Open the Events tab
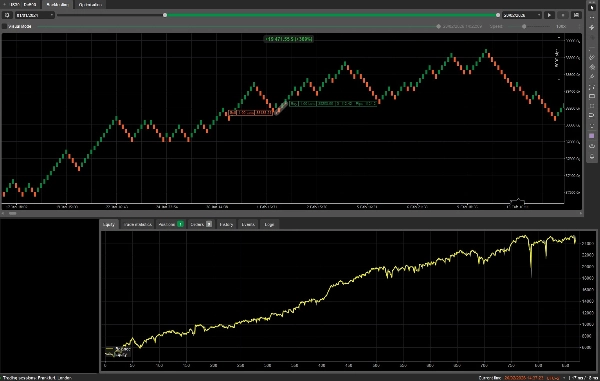Image resolution: width=600 pixels, height=381 pixels. pyautogui.click(x=248, y=225)
